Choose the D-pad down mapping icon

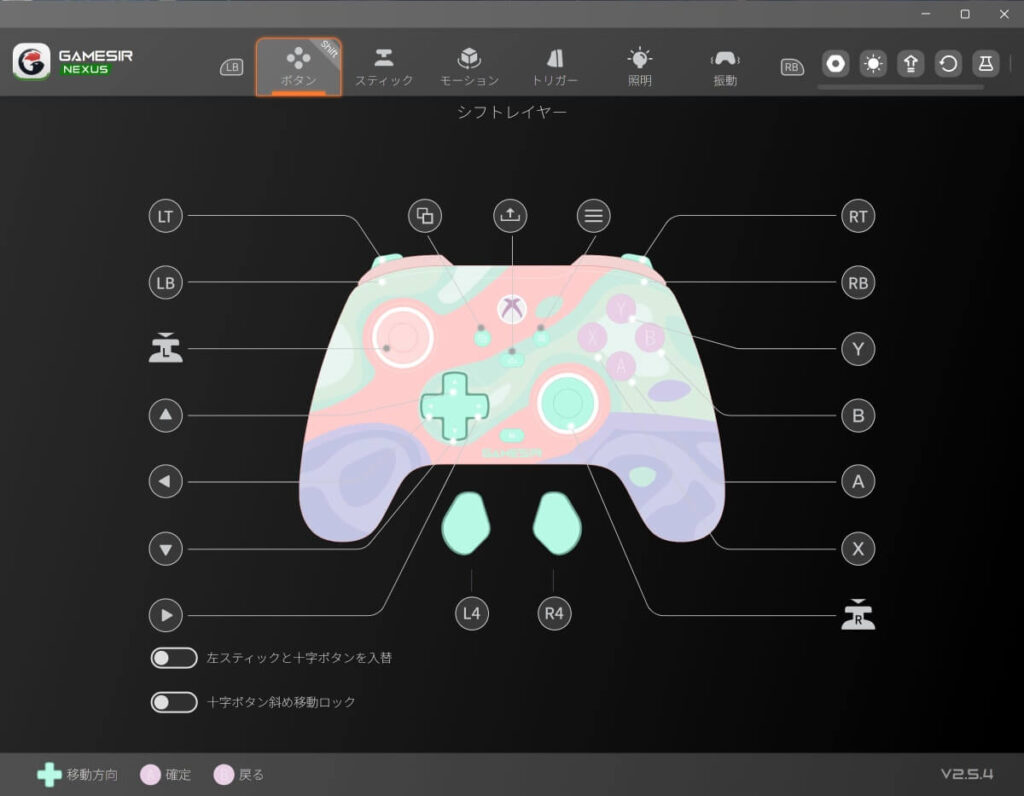click(165, 549)
